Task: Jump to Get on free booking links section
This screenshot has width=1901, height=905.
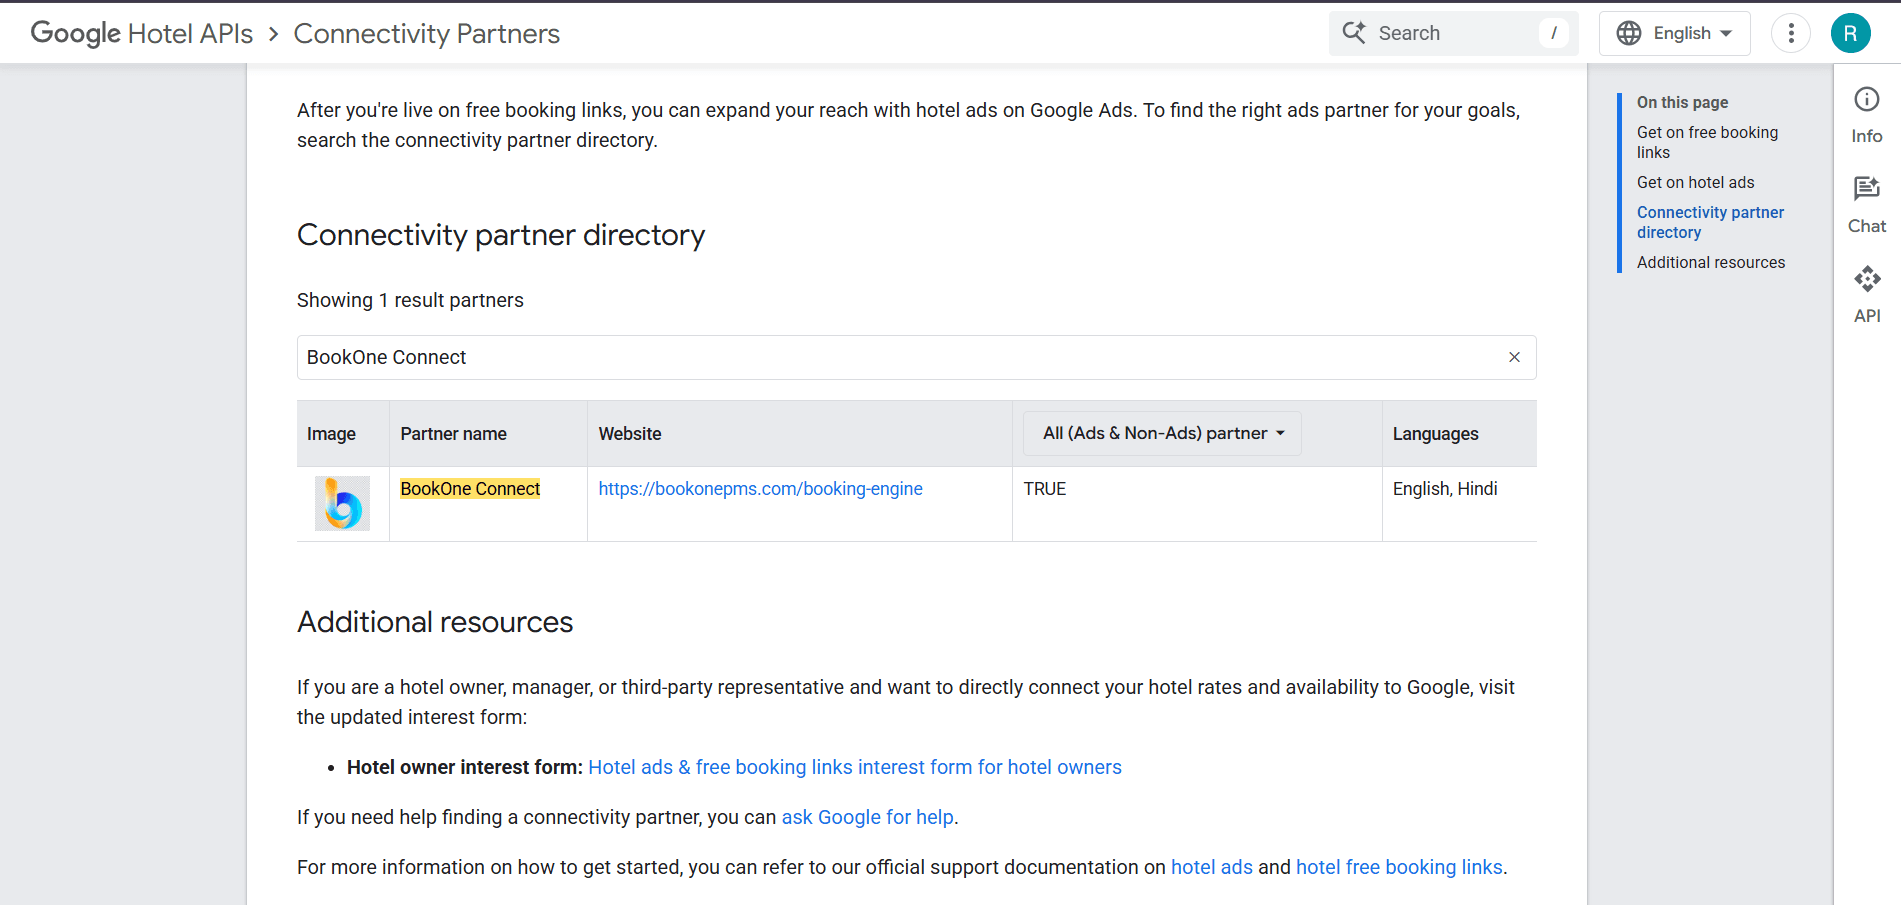Action: coord(1707,142)
